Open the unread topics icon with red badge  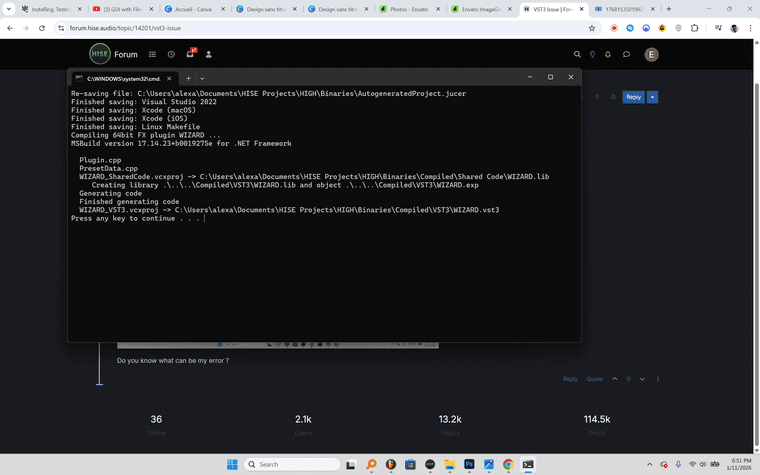[x=190, y=53]
